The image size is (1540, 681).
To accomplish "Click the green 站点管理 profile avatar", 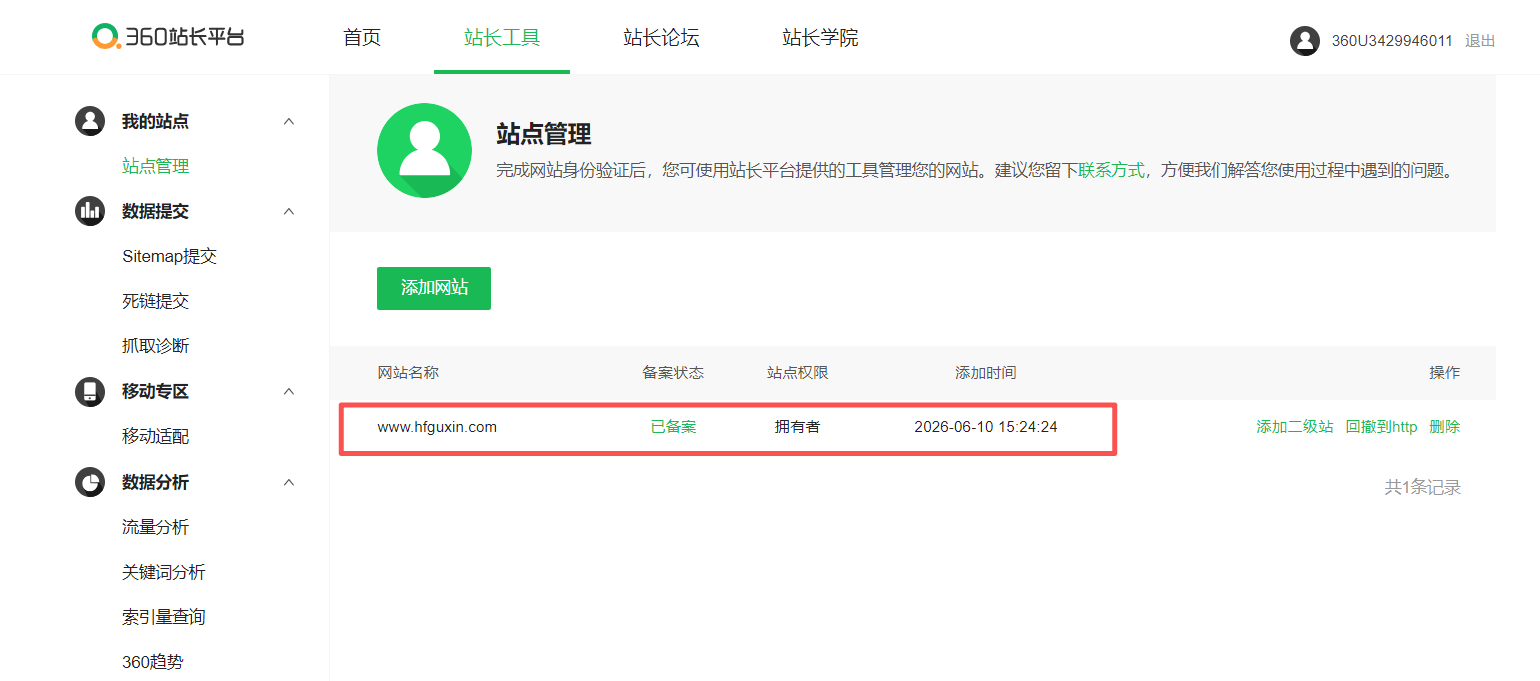I will [424, 150].
